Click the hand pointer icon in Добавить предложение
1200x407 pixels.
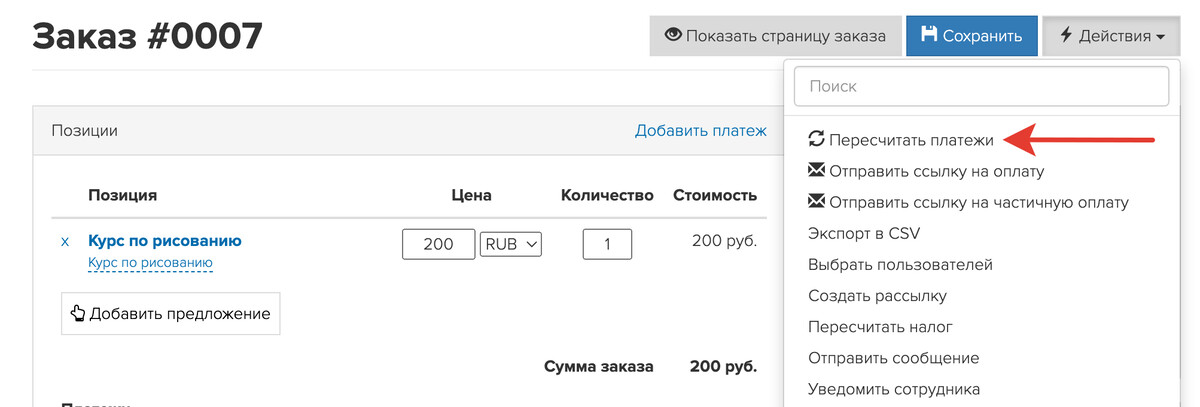[78, 313]
